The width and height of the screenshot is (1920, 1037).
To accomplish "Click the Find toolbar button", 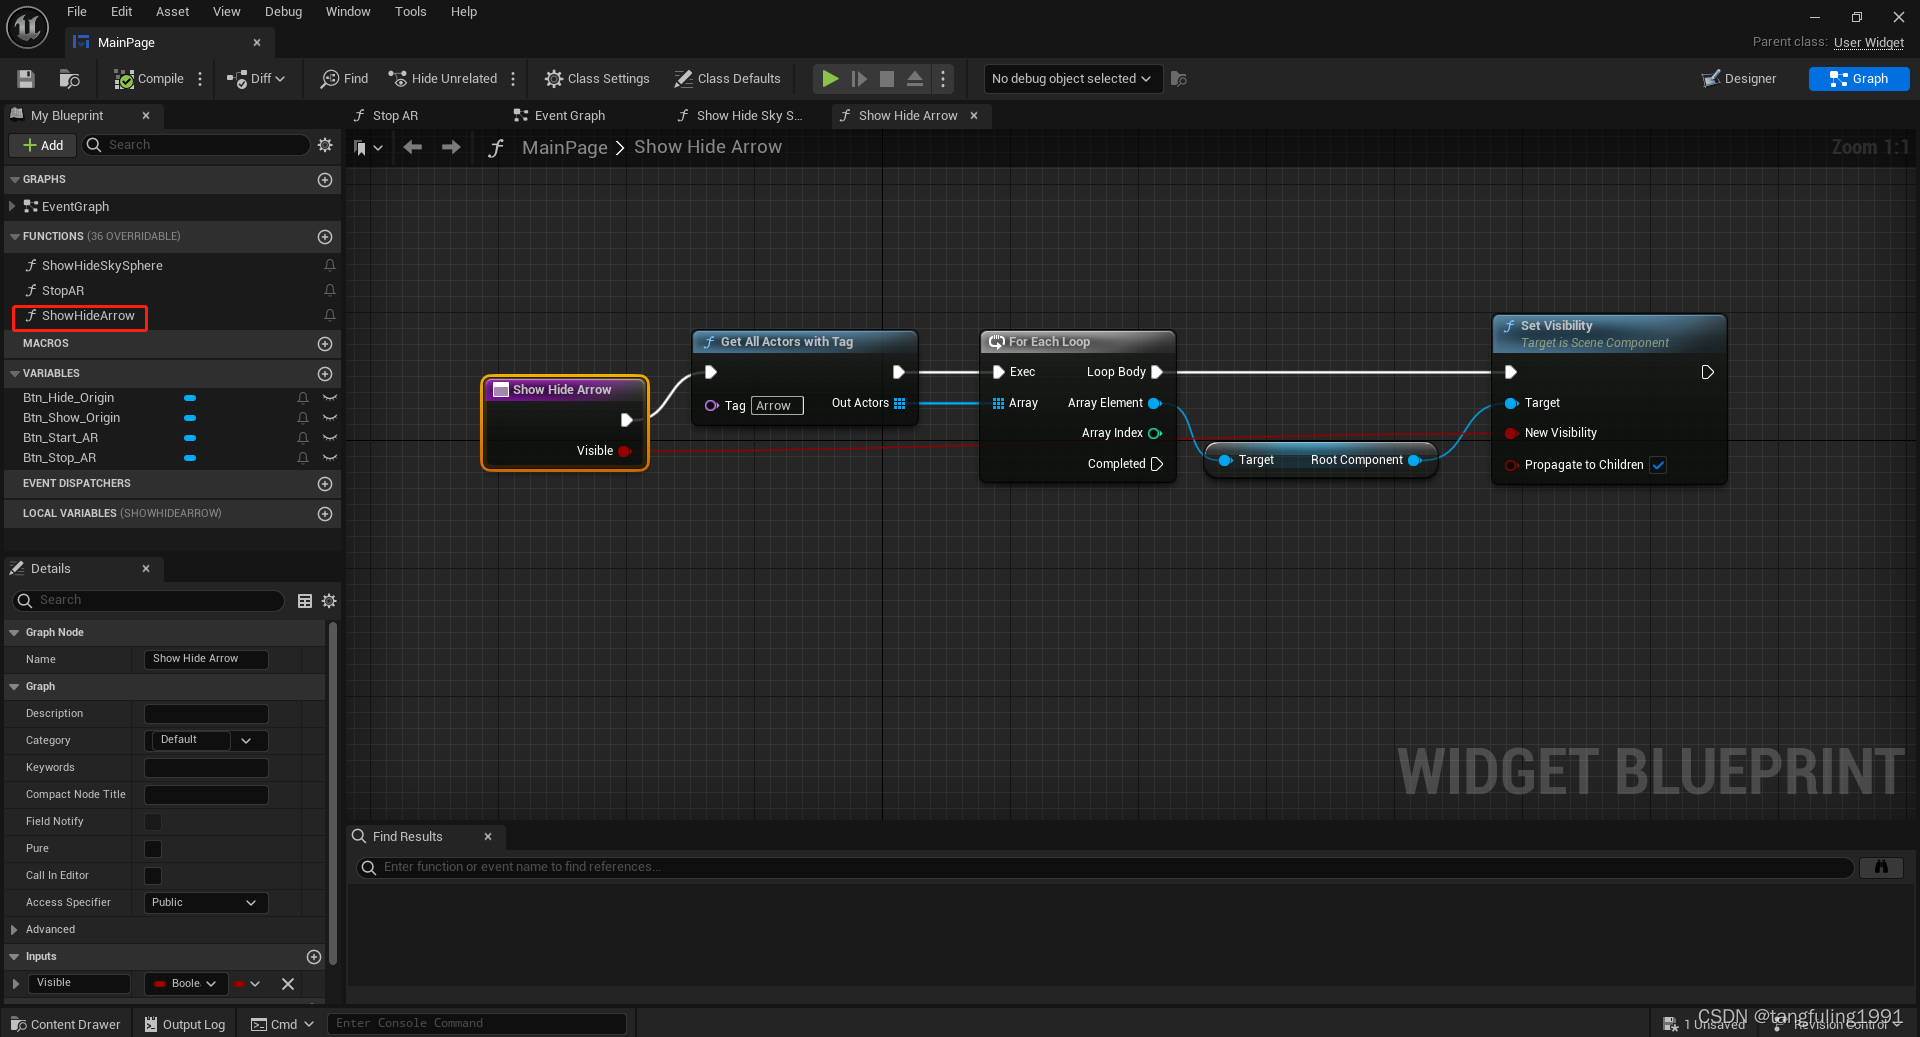I will click(344, 79).
